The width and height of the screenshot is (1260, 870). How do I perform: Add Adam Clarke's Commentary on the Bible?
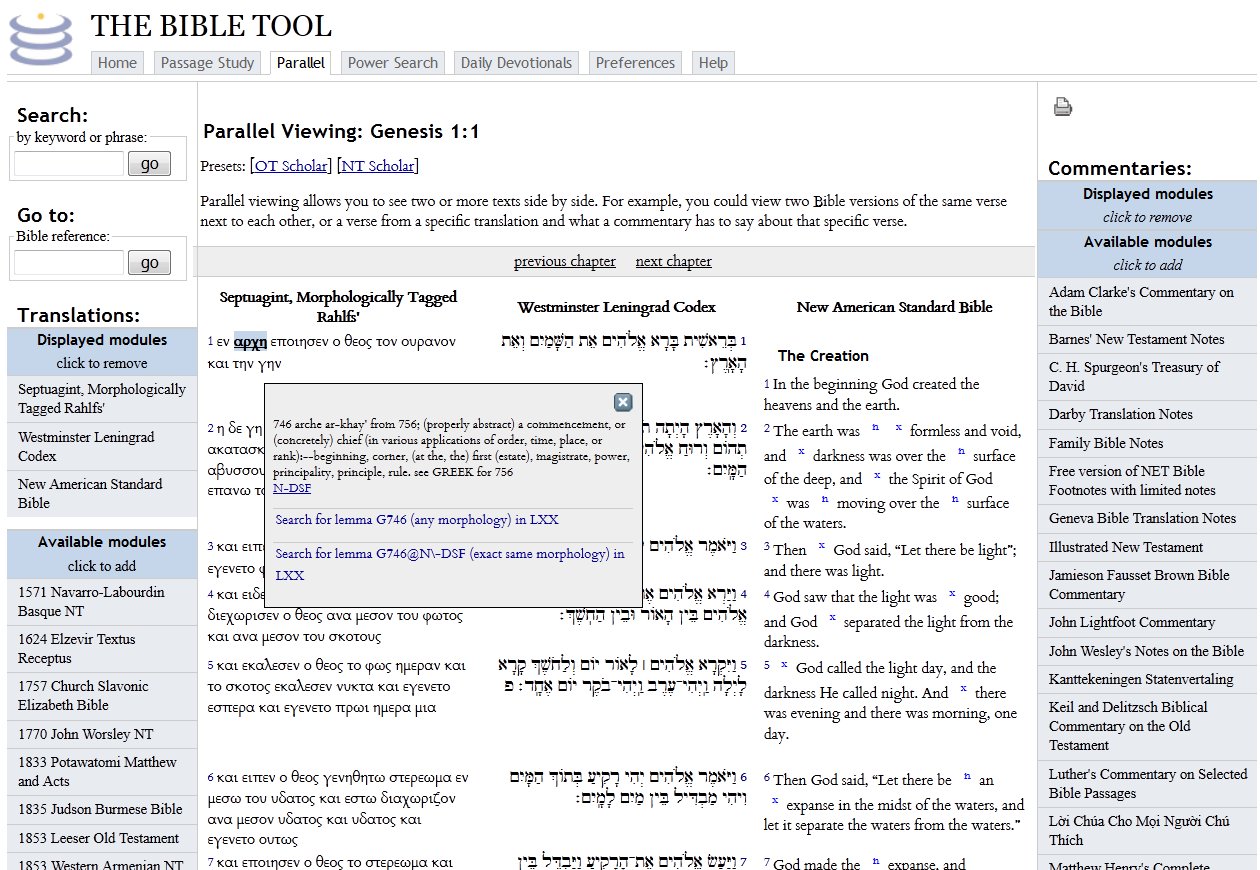click(x=1147, y=302)
